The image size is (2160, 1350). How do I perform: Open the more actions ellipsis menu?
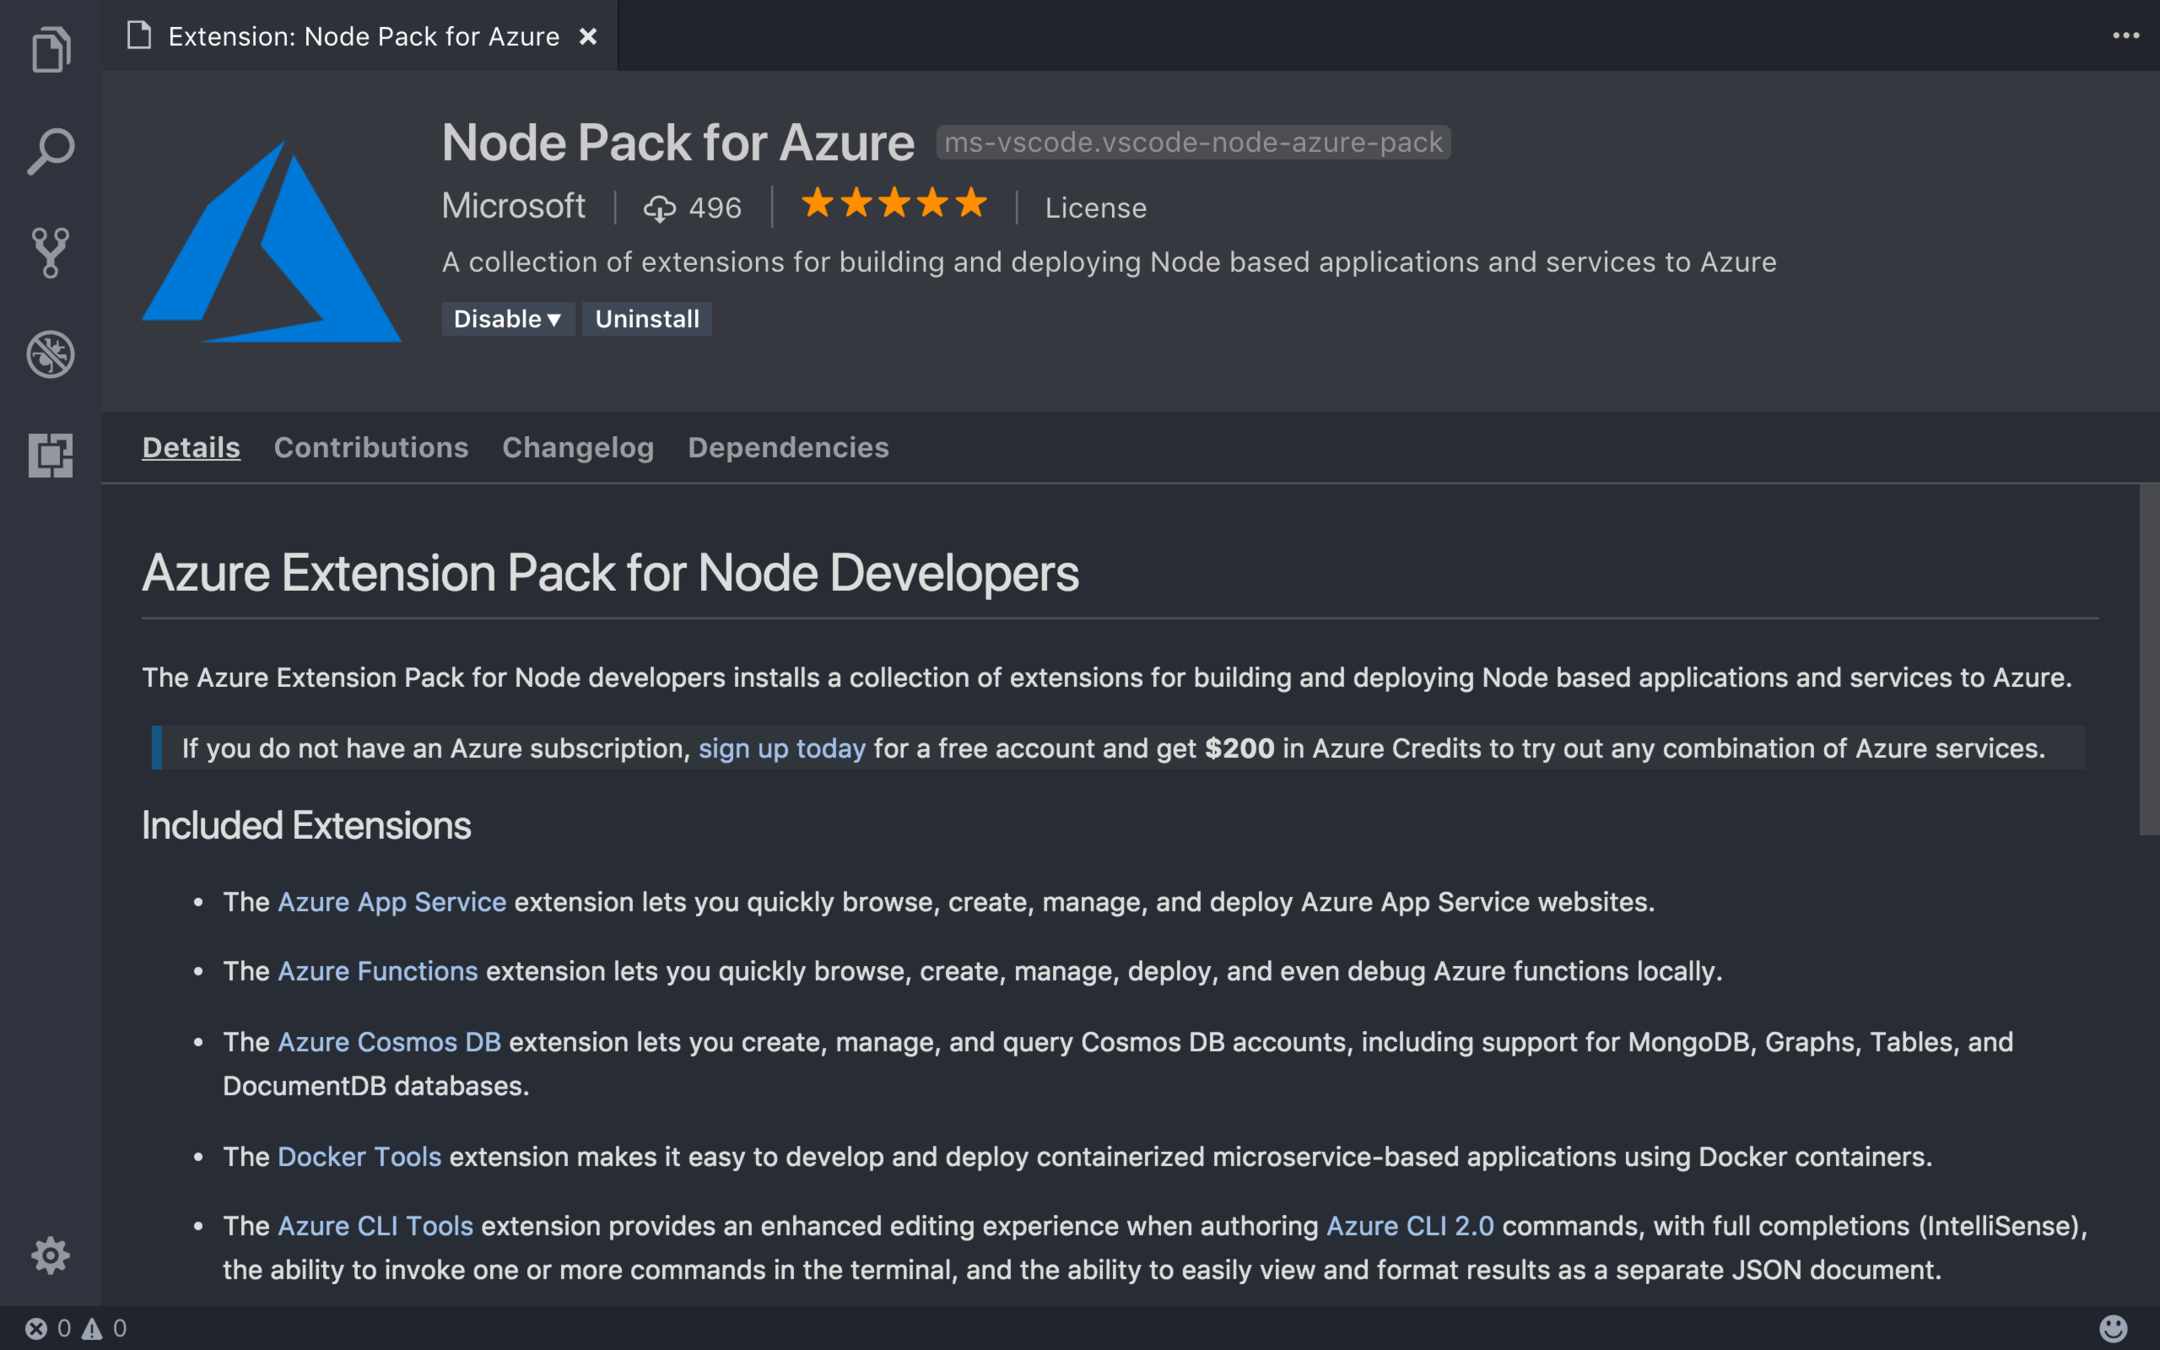[x=2125, y=36]
